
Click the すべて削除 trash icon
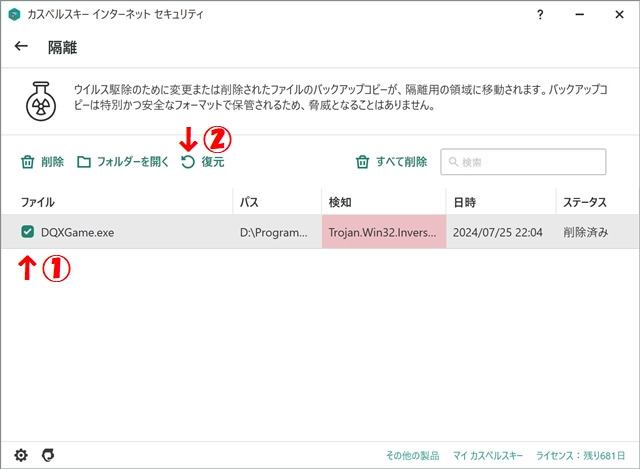[364, 162]
